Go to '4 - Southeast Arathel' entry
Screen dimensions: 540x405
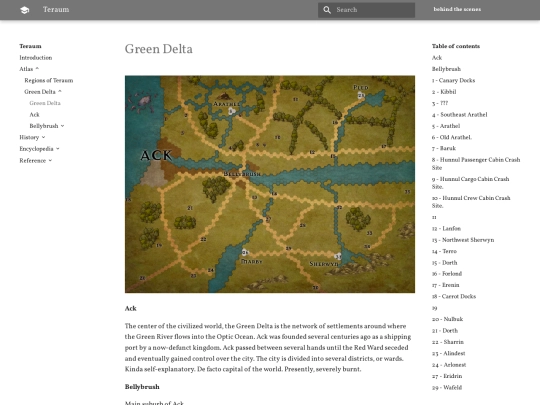(460, 115)
